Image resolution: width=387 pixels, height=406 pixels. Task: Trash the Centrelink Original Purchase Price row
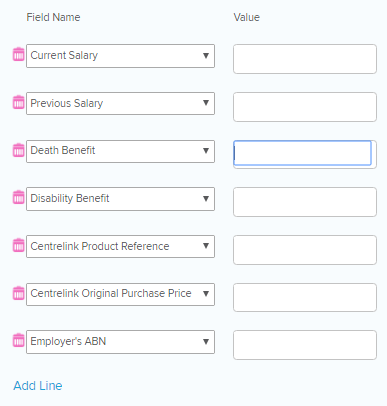(19, 293)
